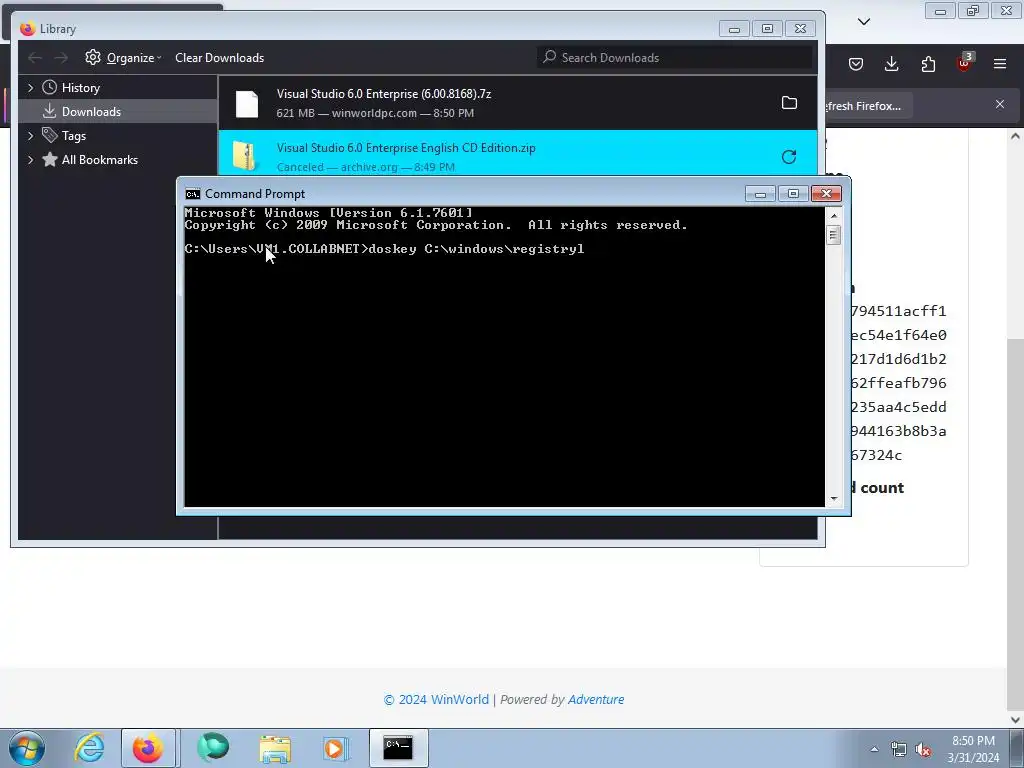1024x768 pixels.
Task: Select History in Library sidebar
Action: pos(80,88)
